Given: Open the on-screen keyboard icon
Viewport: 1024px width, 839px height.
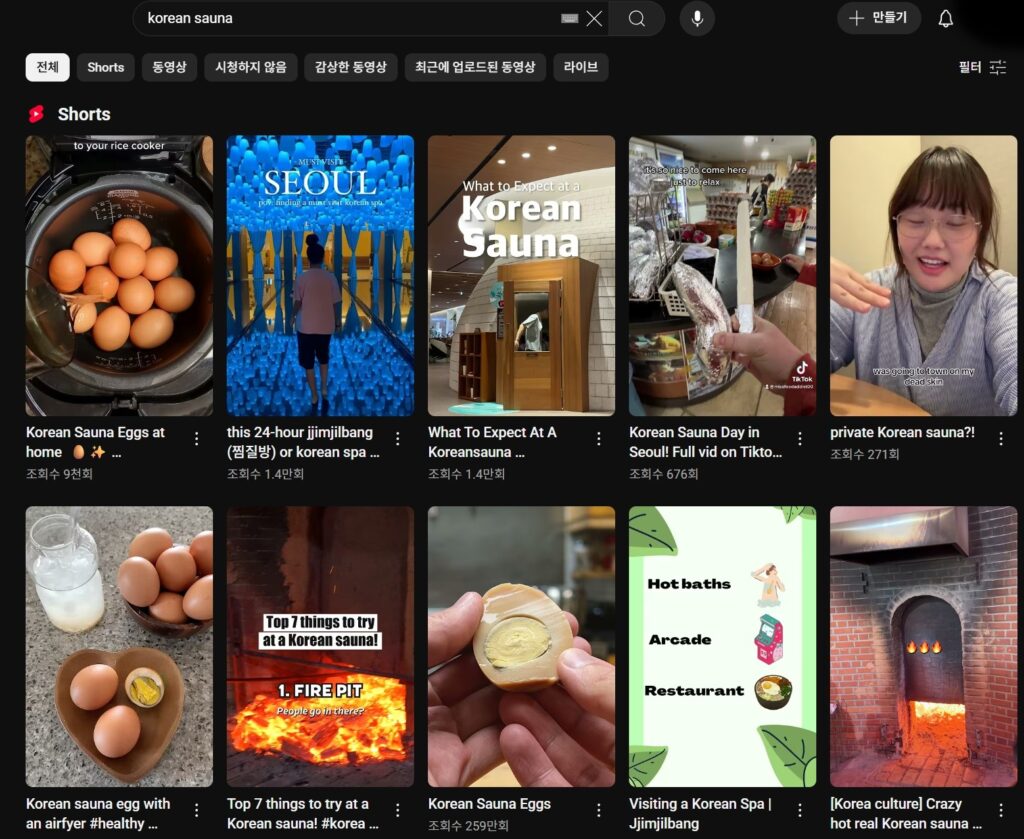Looking at the screenshot, I should [570, 18].
